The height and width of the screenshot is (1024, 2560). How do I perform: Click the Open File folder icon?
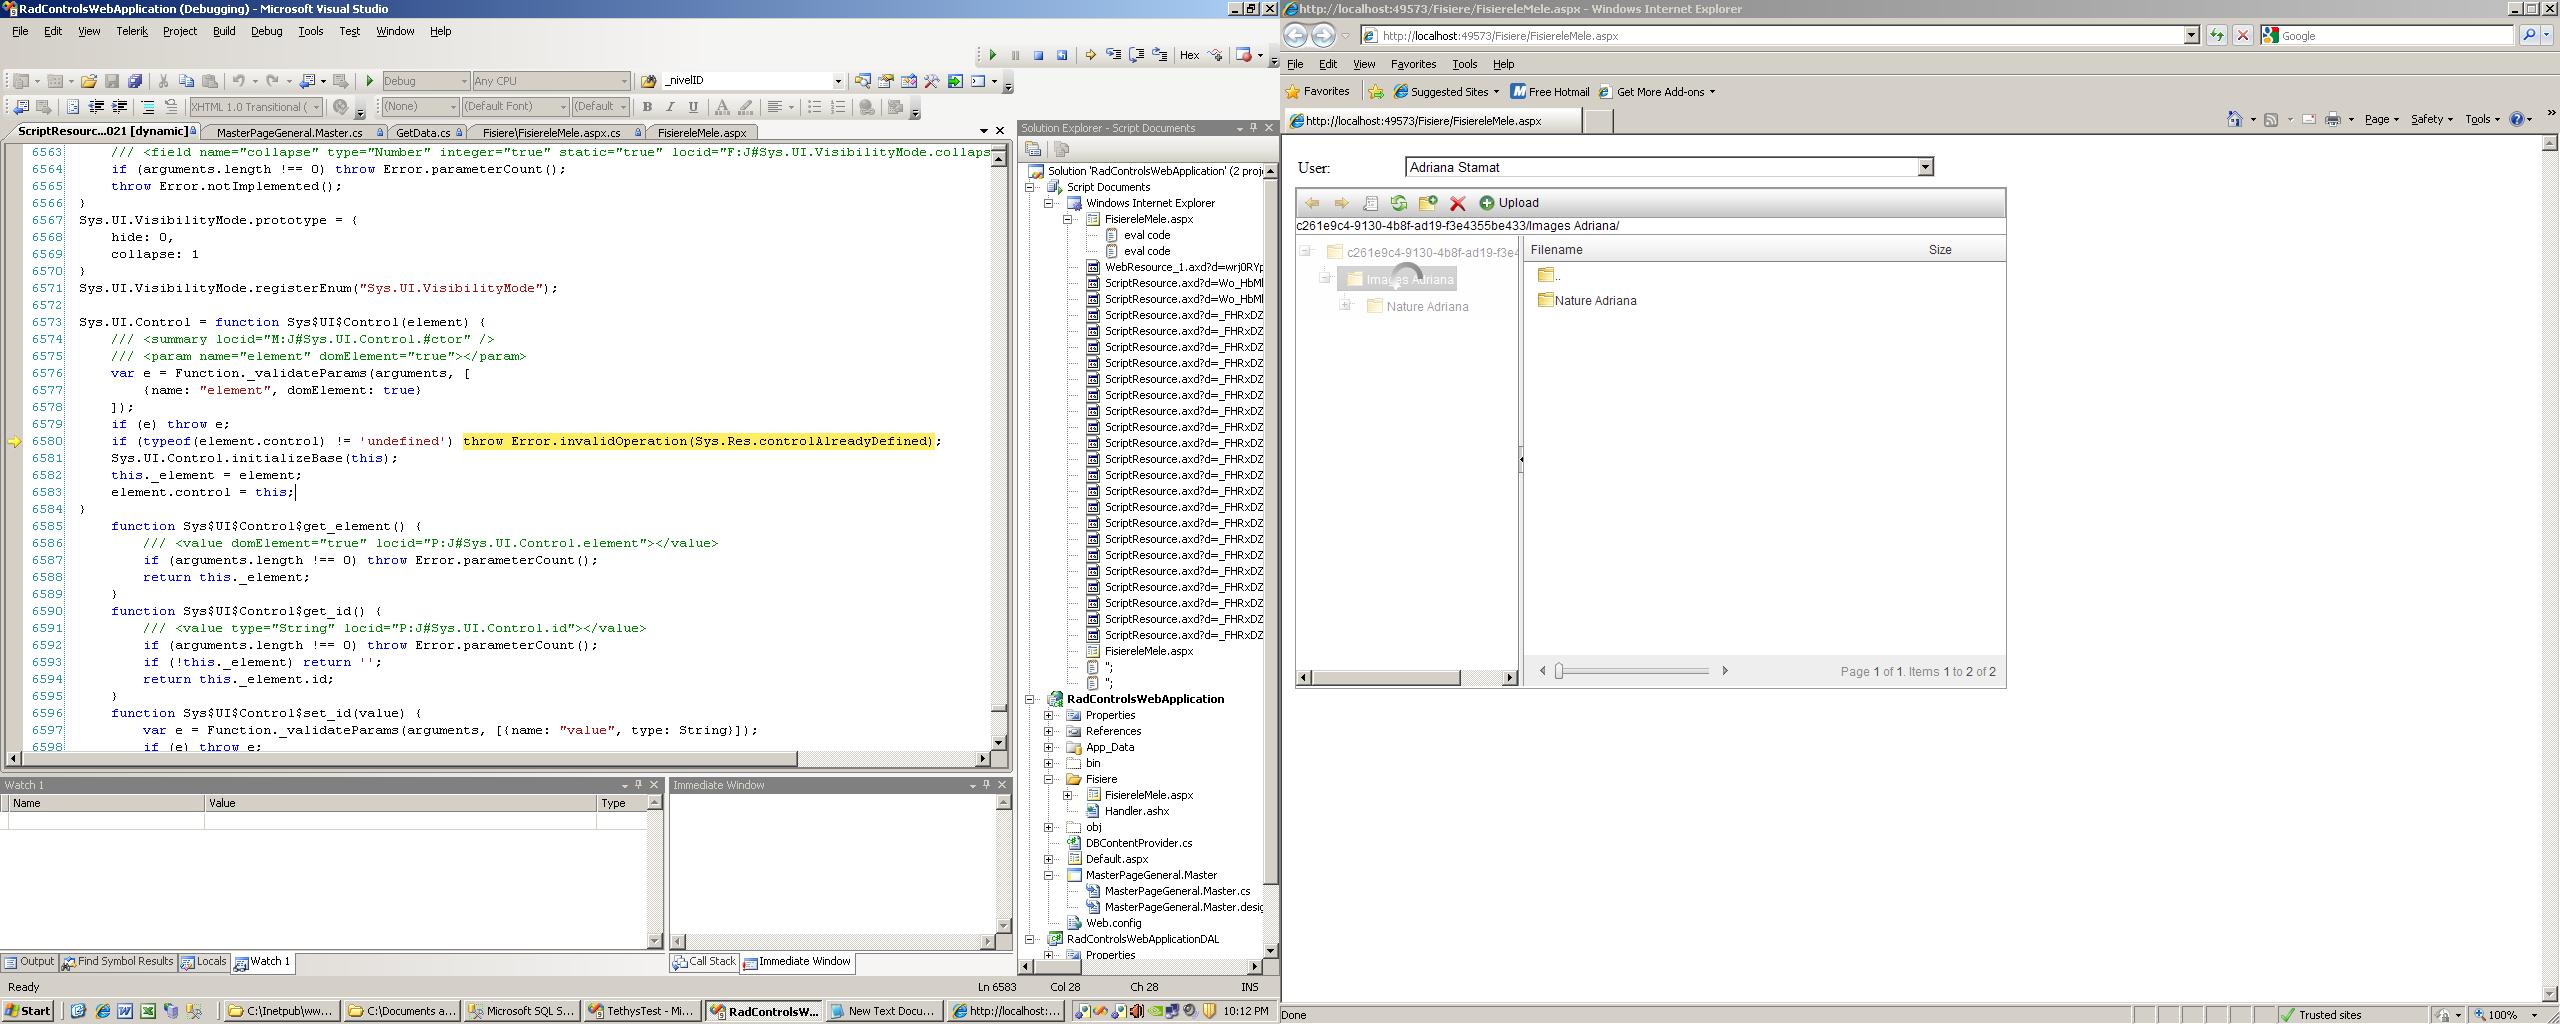89,81
